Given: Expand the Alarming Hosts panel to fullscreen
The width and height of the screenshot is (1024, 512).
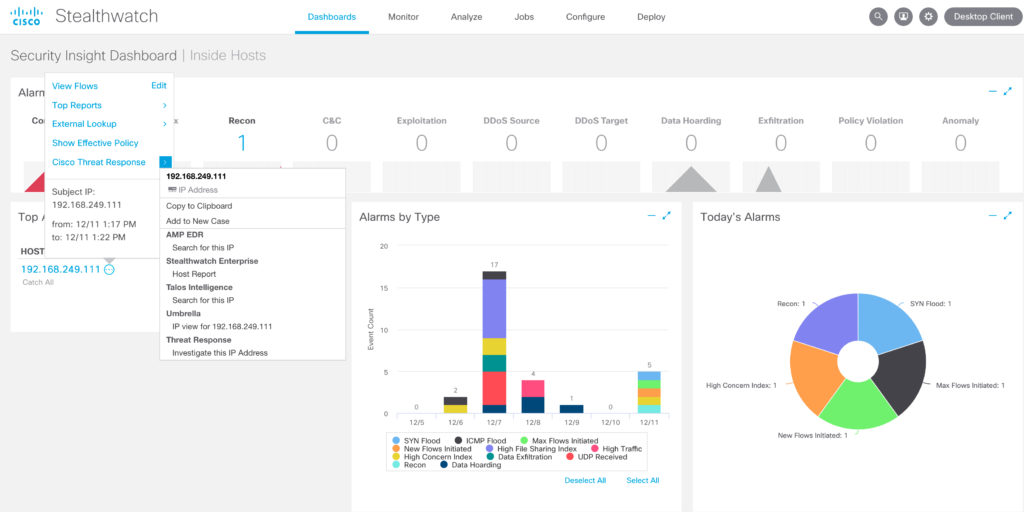Looking at the screenshot, I should pos(1008,91).
